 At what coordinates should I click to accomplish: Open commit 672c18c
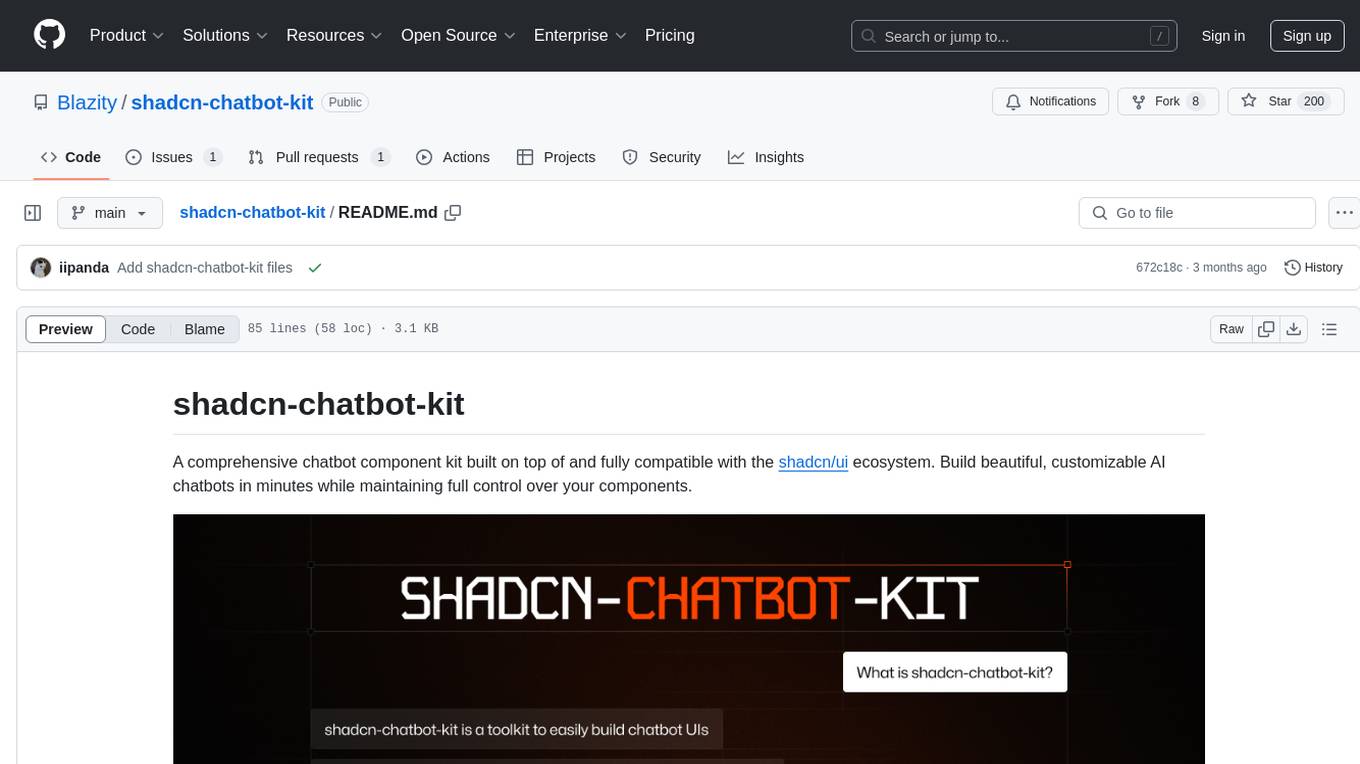[x=1159, y=268]
